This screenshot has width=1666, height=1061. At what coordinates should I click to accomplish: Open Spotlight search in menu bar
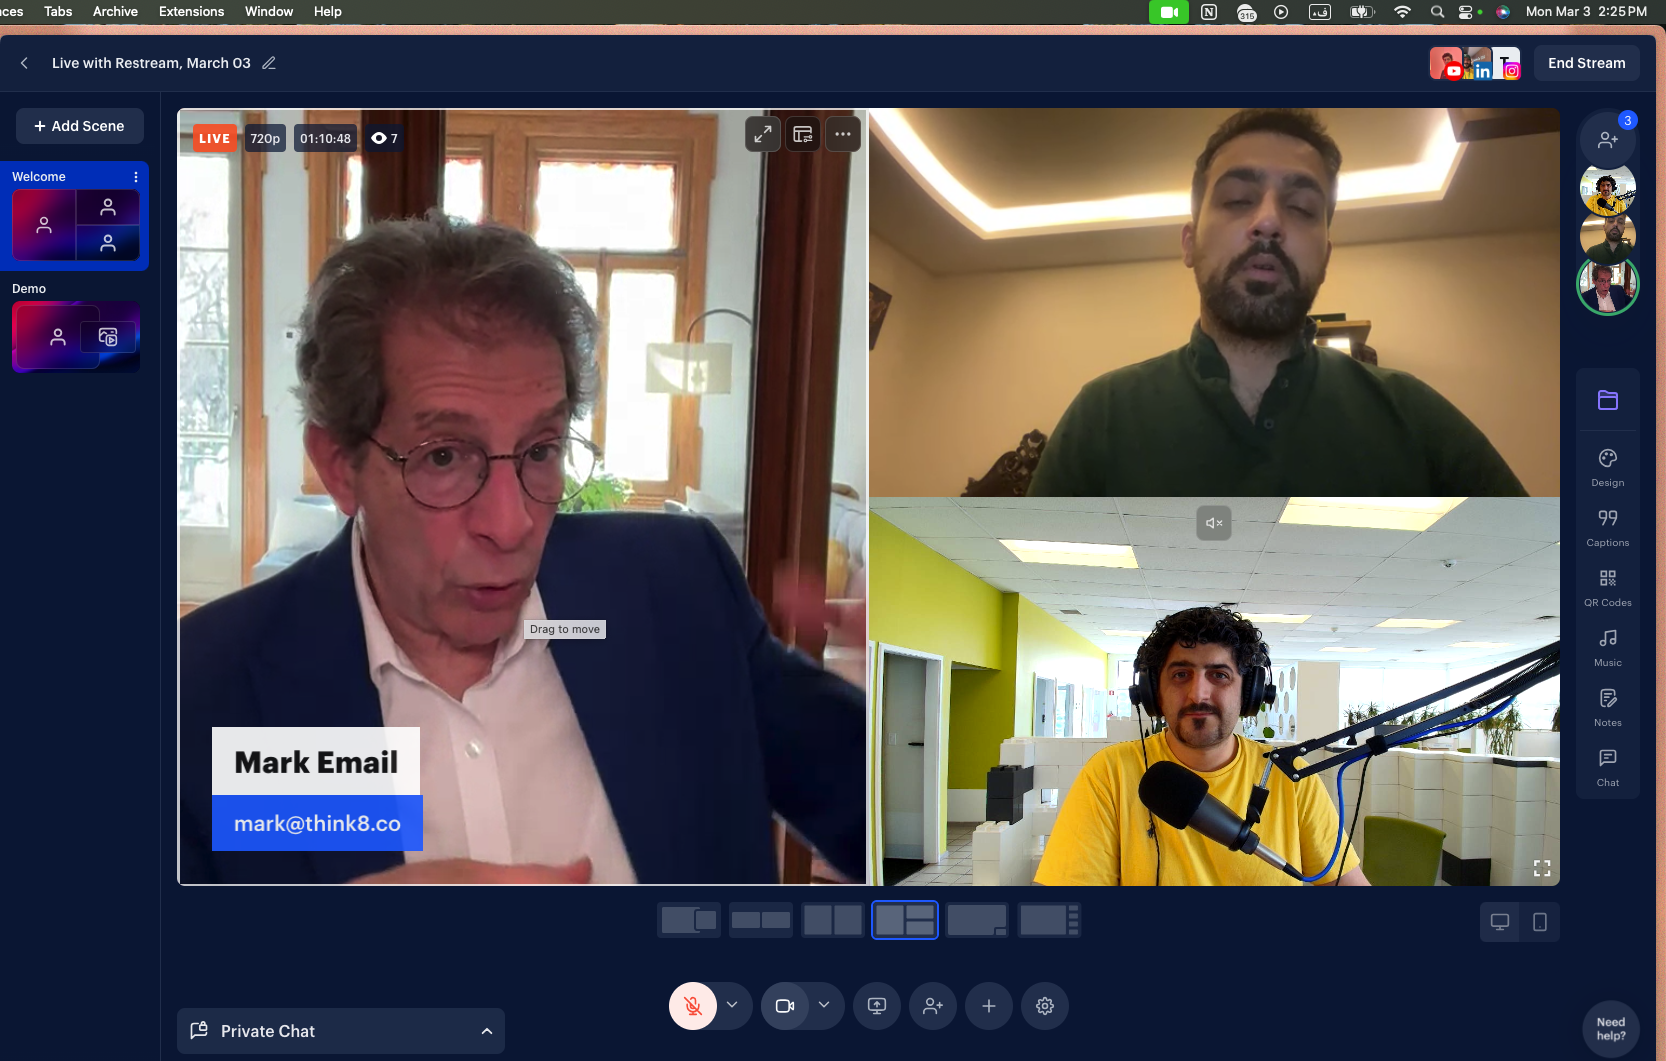tap(1437, 12)
